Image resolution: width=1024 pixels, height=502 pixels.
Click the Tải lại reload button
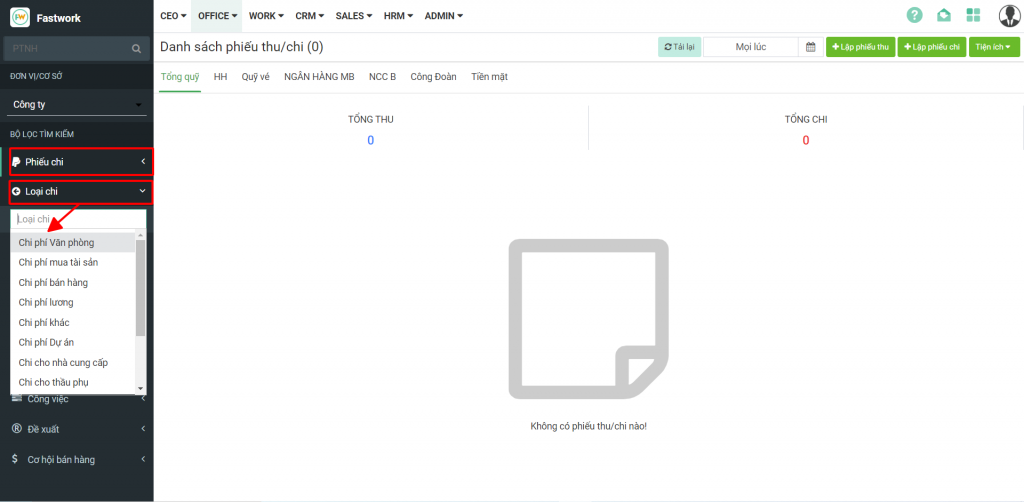[x=679, y=47]
